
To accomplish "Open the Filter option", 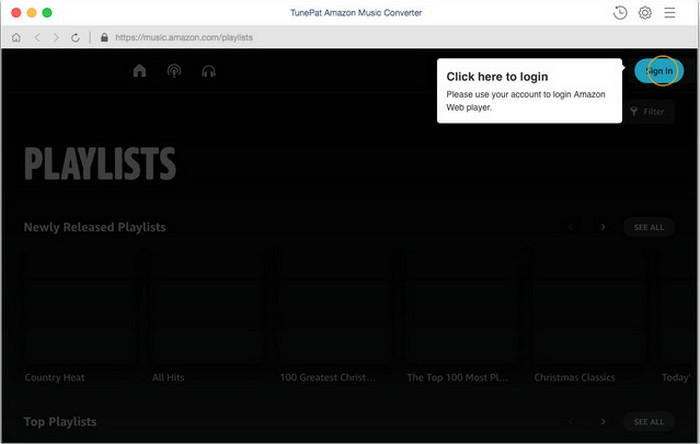I will pos(647,112).
